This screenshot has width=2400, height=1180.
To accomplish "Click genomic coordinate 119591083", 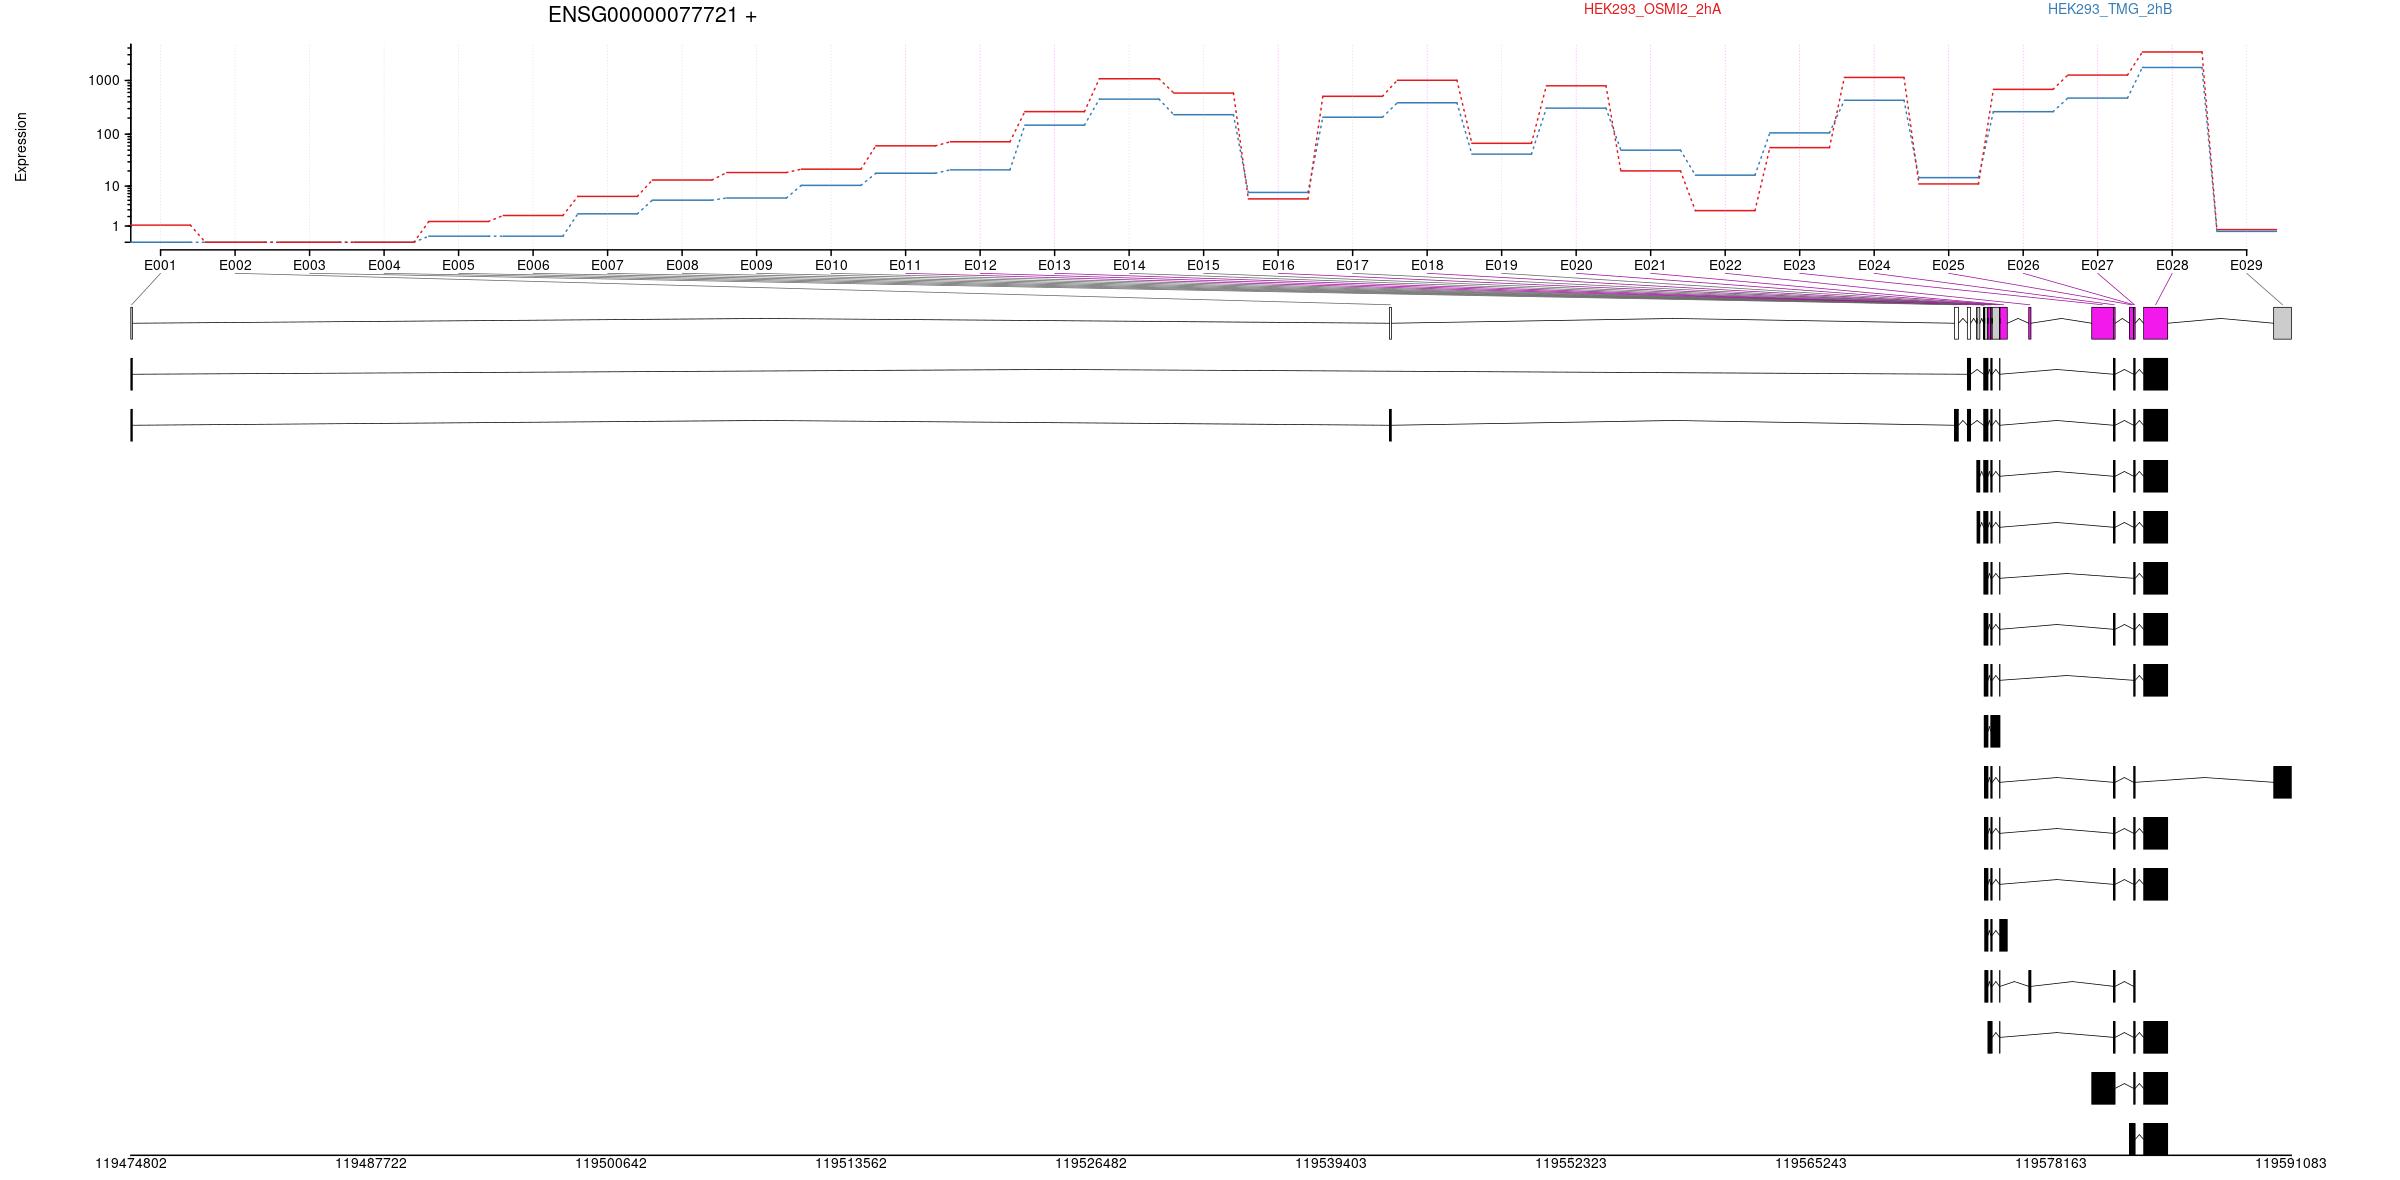I will point(2291,1163).
